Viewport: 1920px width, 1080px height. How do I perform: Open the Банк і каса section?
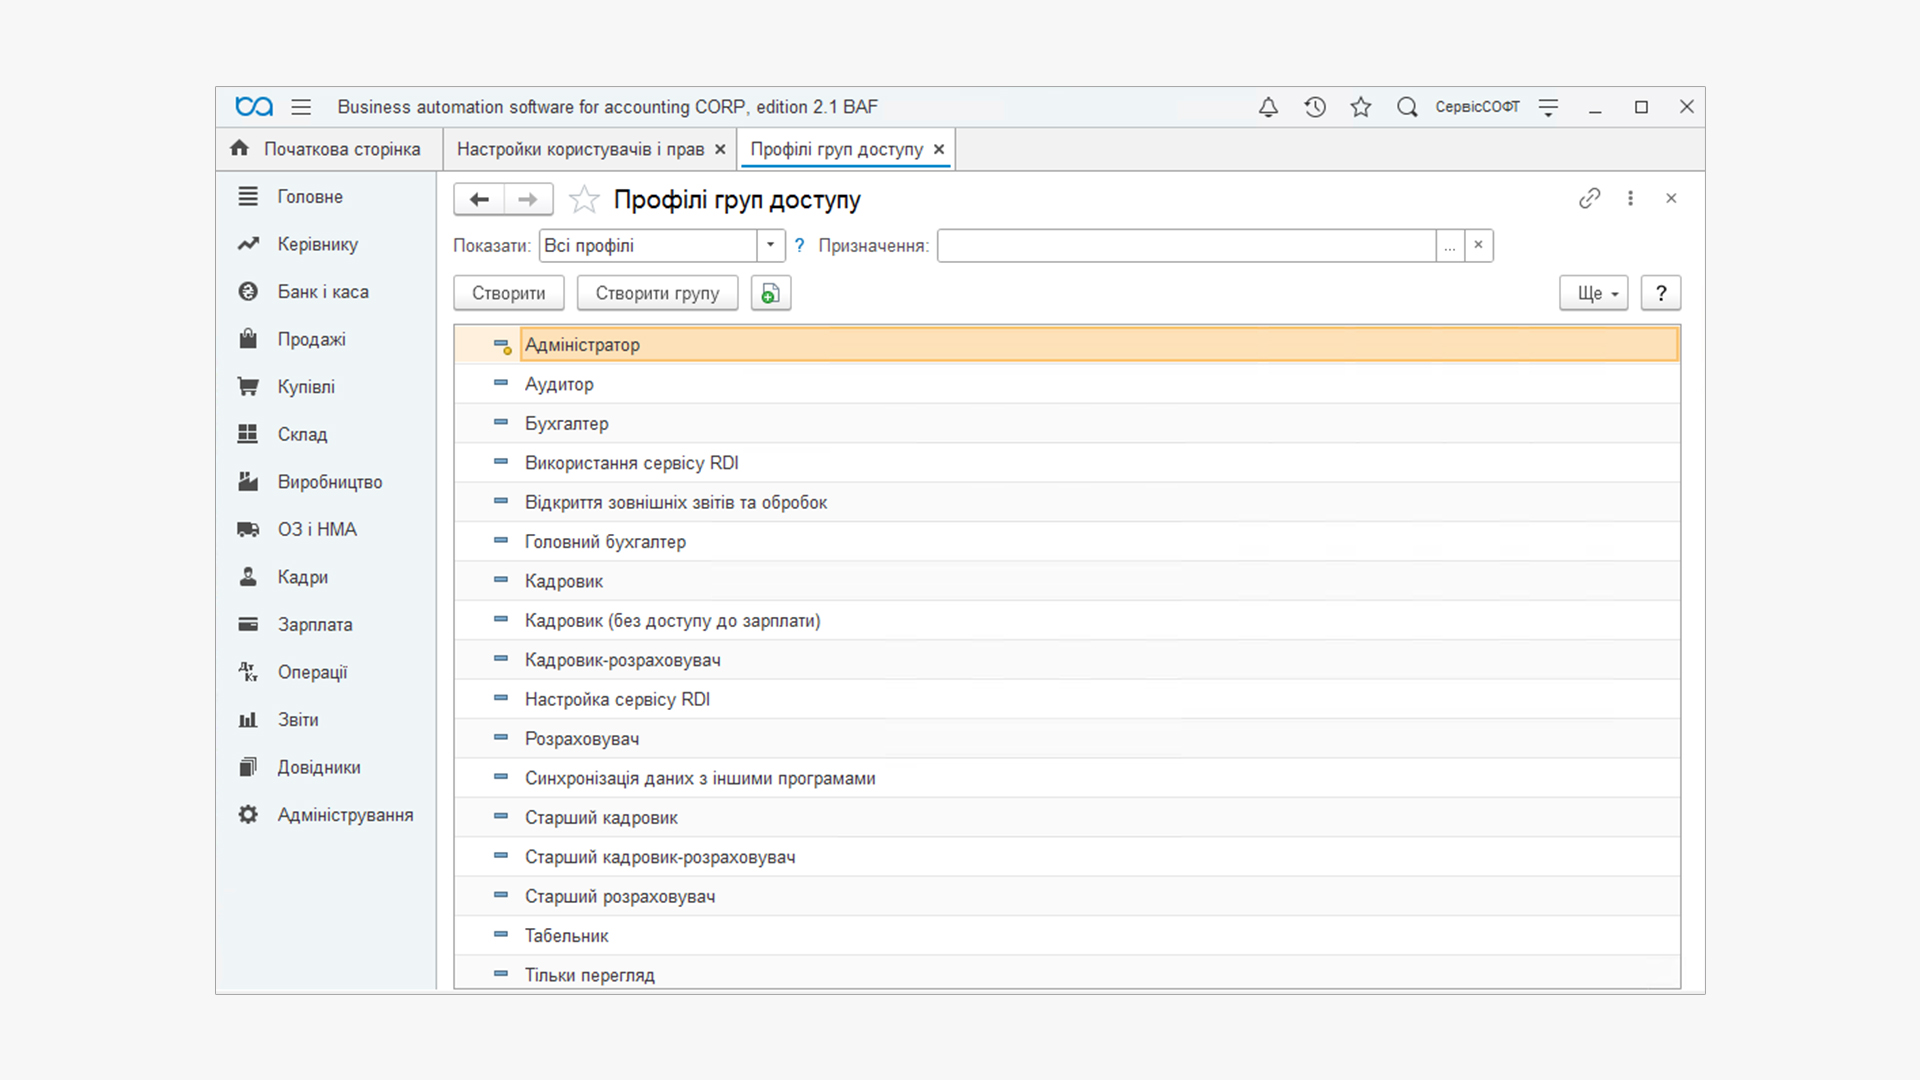click(x=326, y=292)
